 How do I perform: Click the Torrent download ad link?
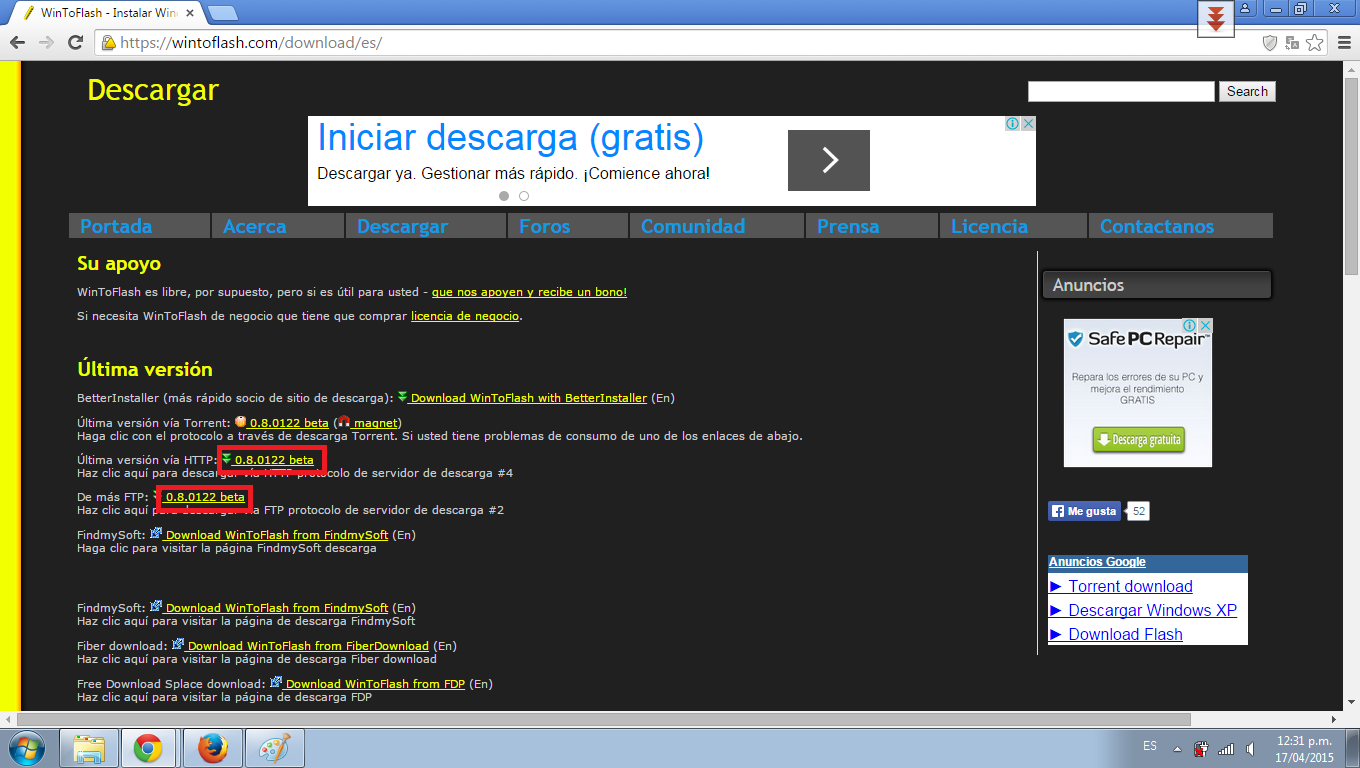[1130, 587]
